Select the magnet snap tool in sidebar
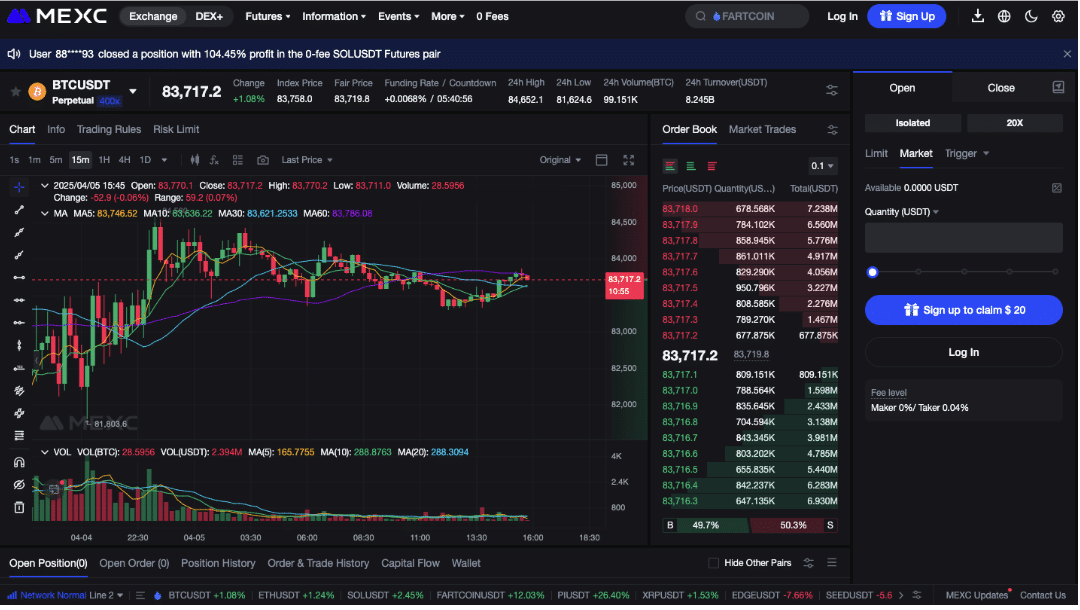 (19, 463)
